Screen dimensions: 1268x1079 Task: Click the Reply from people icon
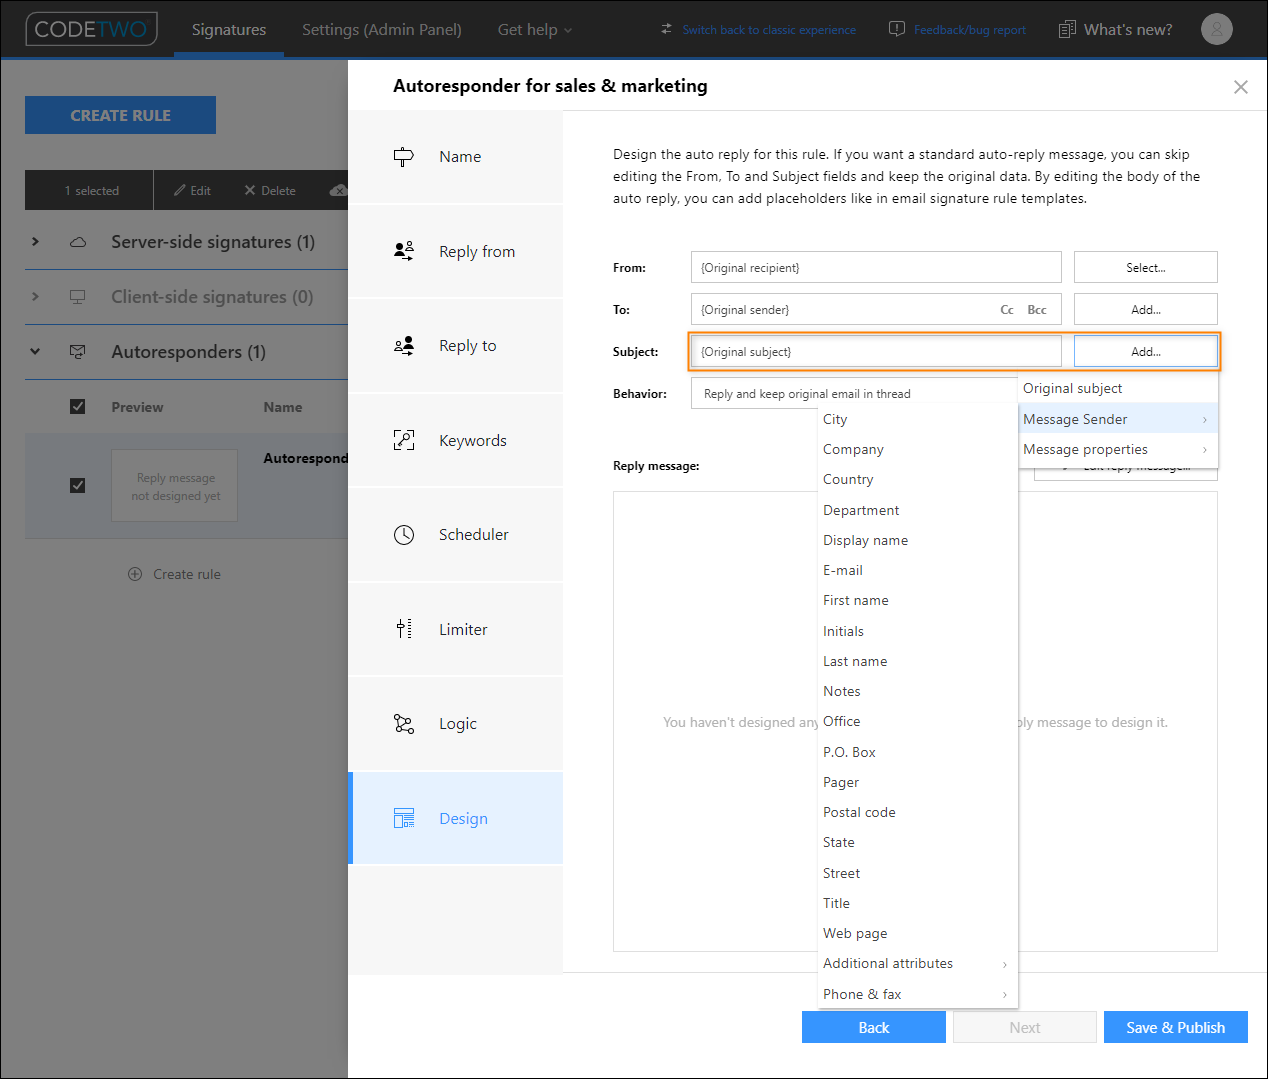[403, 251]
